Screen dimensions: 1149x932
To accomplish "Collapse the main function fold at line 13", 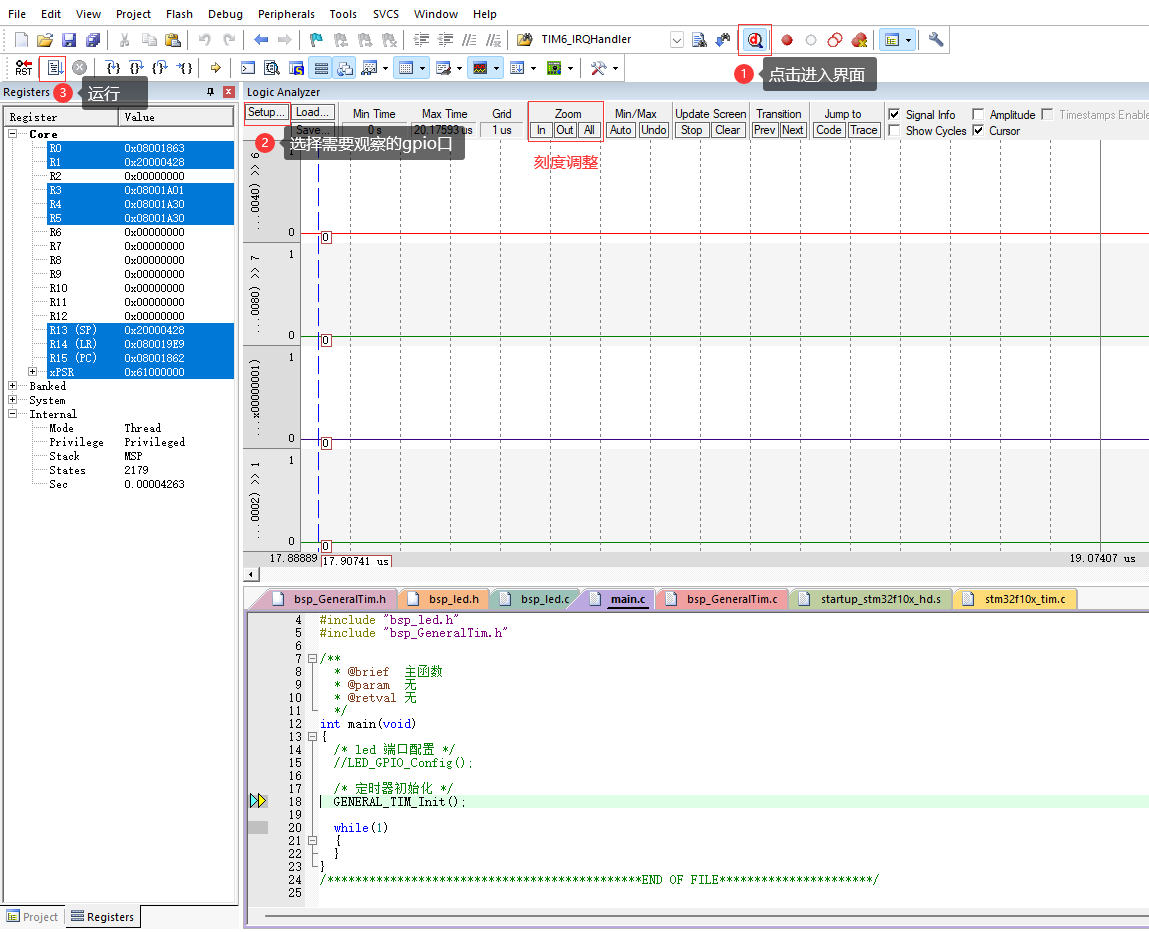I will click(312, 737).
